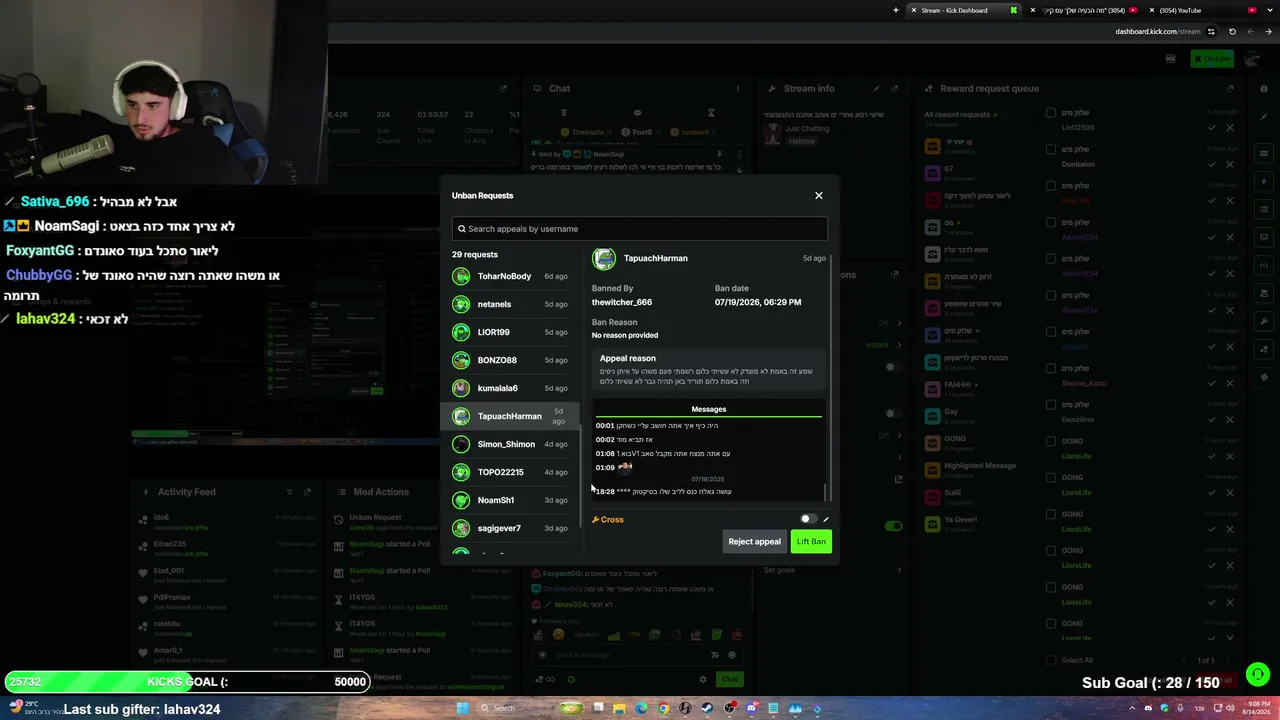Open Microsoft Edge from the taskbar

point(641,708)
